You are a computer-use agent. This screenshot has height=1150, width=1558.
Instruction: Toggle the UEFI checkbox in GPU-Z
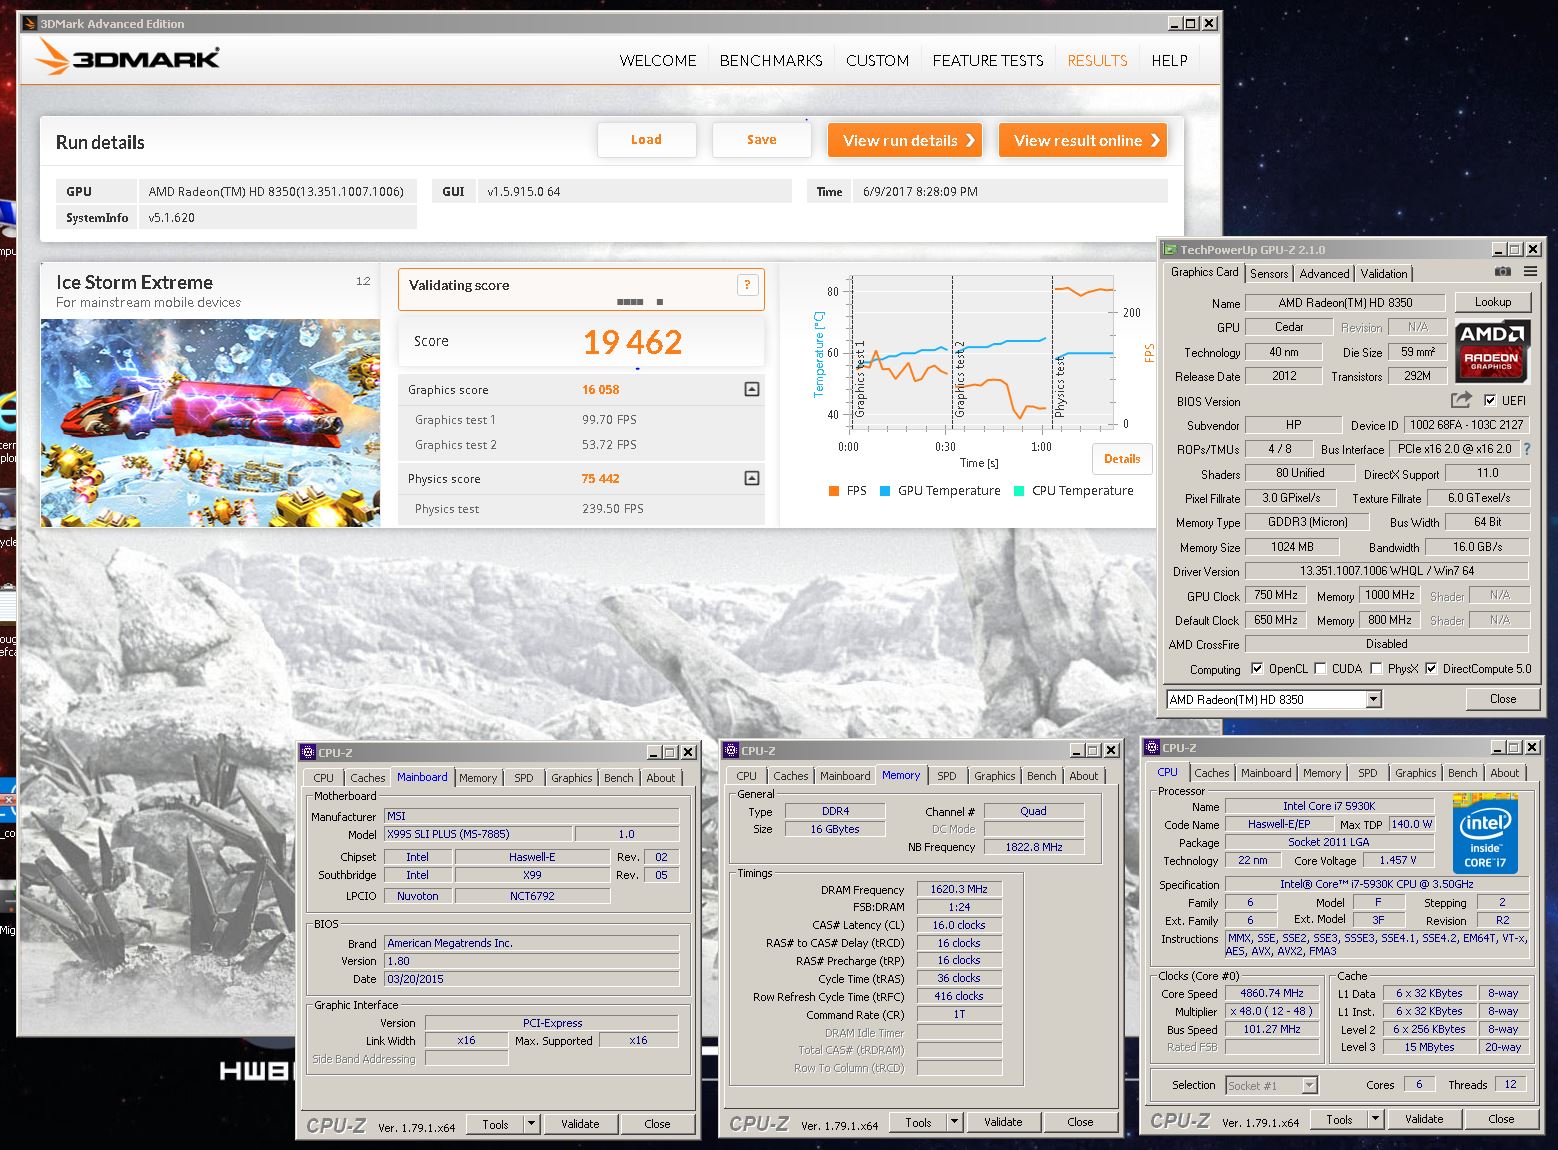point(1490,400)
